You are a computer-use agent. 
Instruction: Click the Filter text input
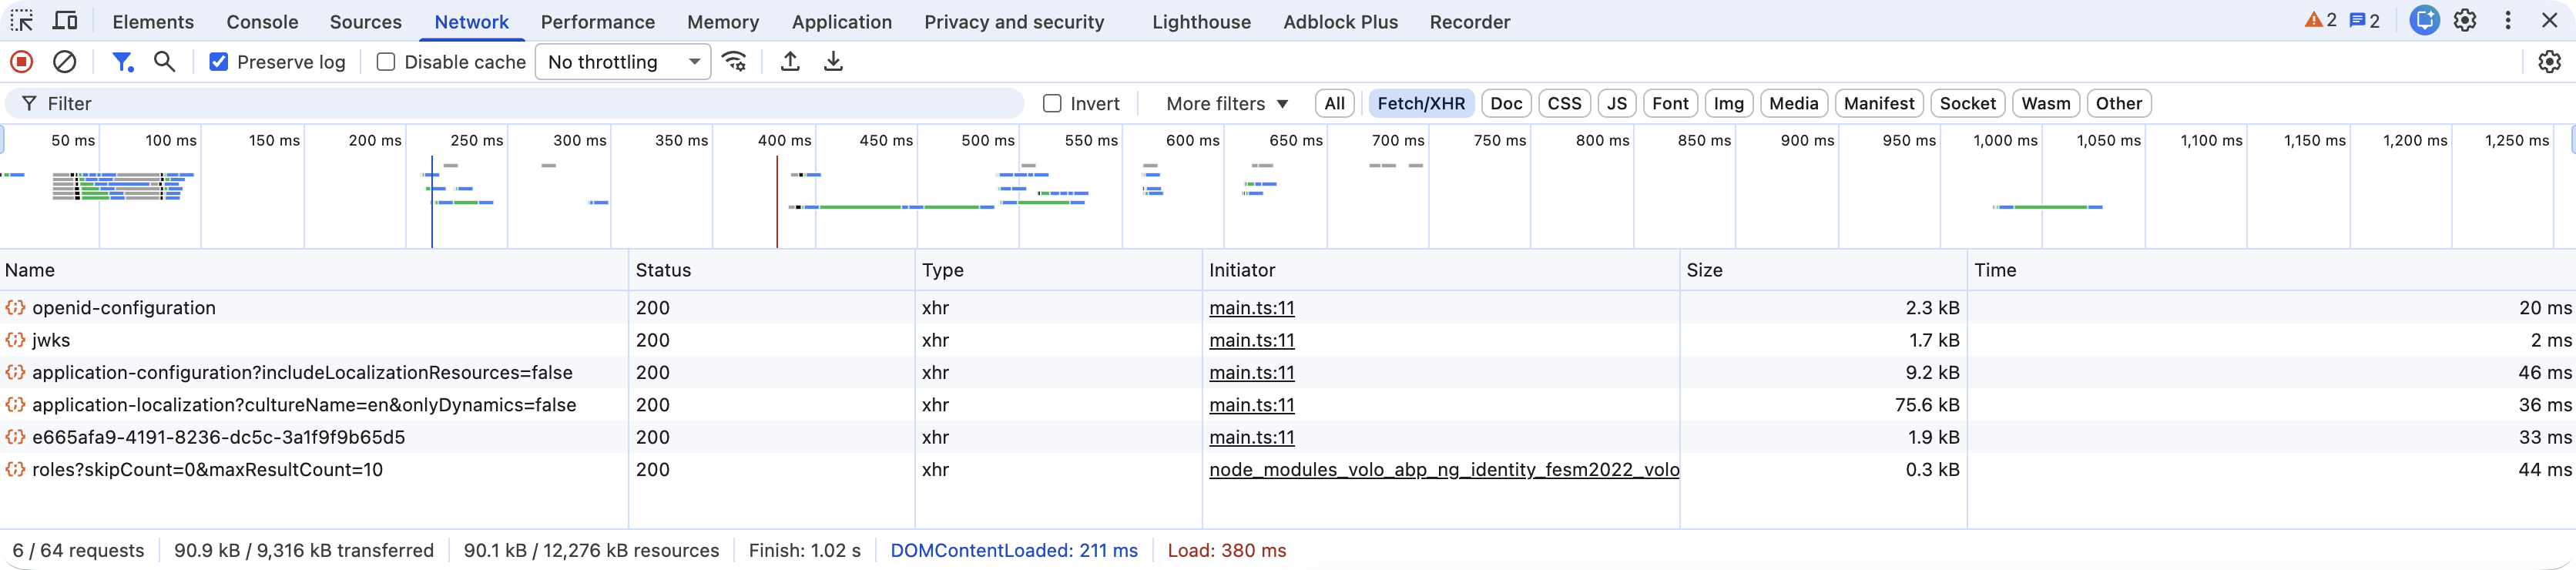pyautogui.click(x=530, y=104)
